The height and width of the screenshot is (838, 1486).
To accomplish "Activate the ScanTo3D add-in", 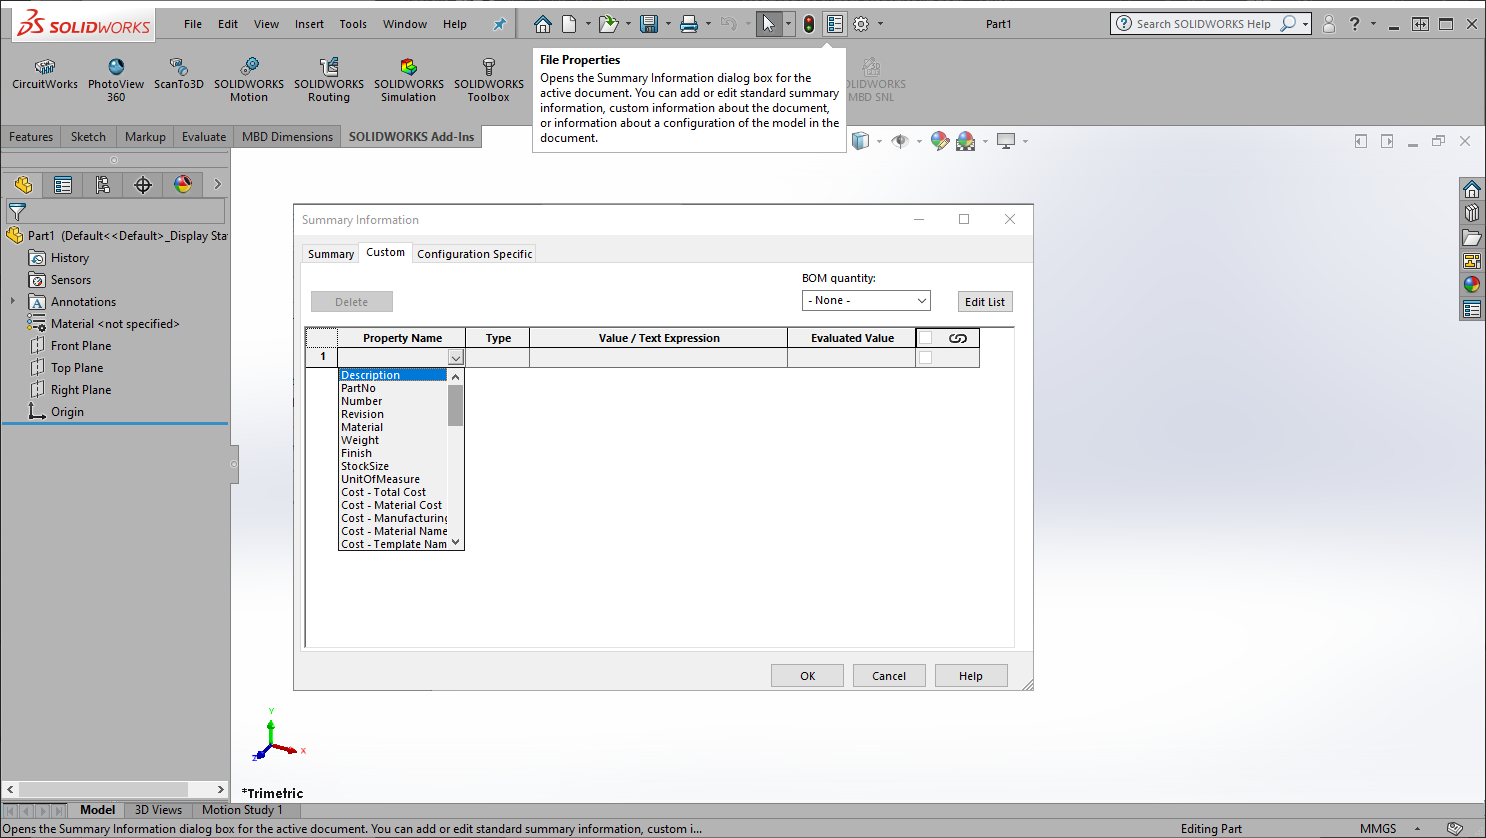I will tap(179, 75).
